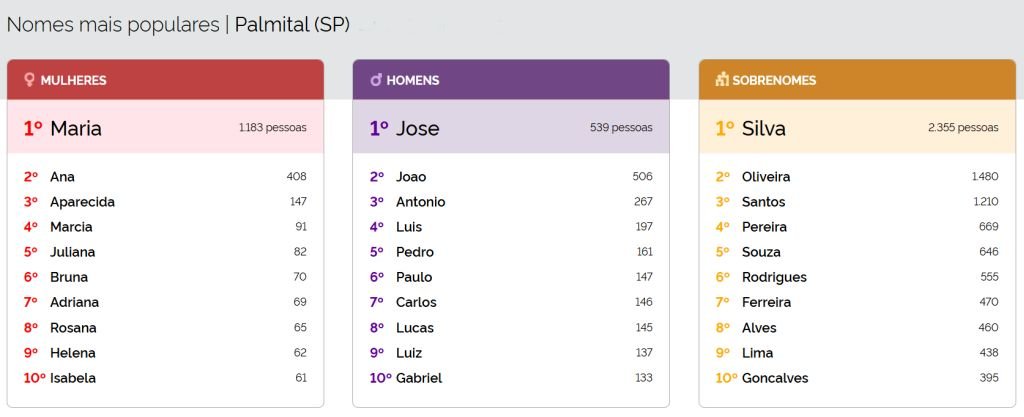Click the name Joao in men's list
Viewport: 1024px width, 417px height.
pos(411,177)
